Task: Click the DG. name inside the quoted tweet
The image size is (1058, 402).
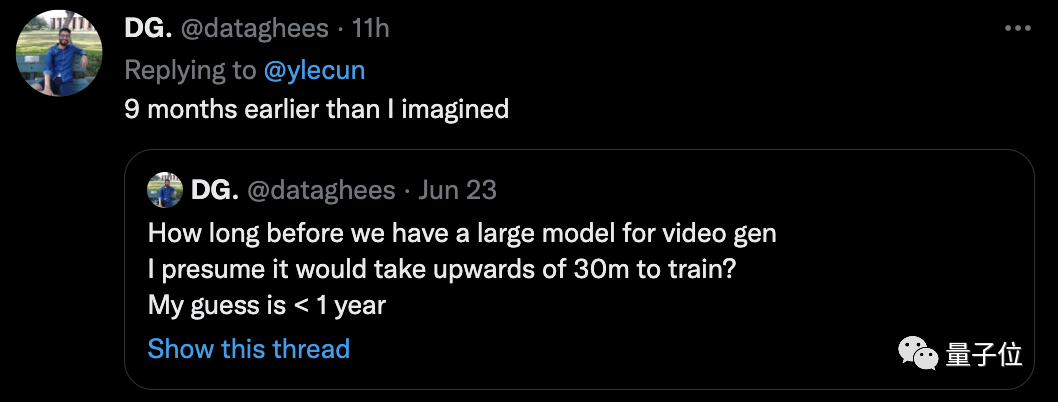Action: [x=212, y=190]
